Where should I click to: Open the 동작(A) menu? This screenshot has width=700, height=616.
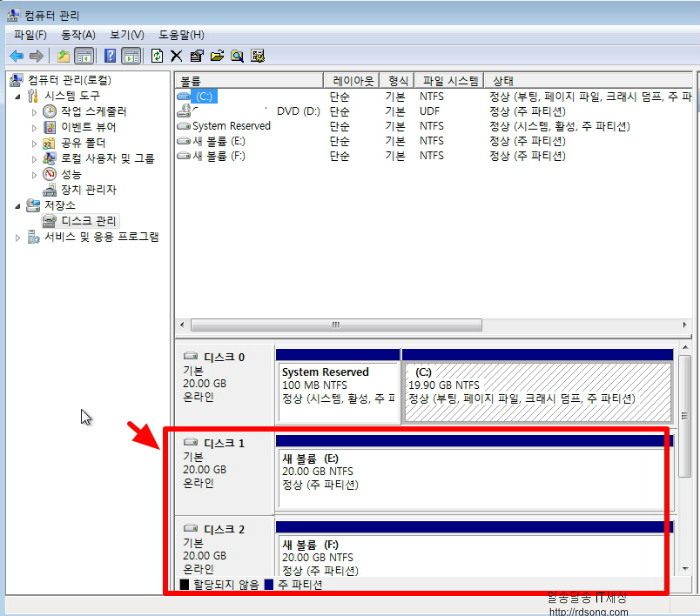[x=78, y=35]
